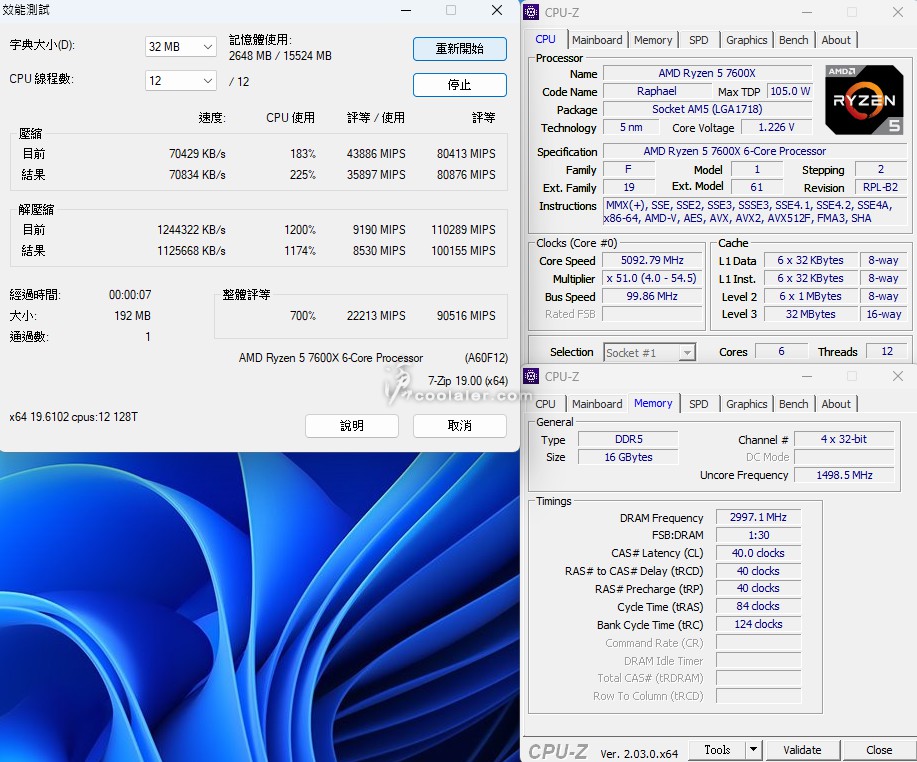Click the Cores count field showing 6
917x762 pixels.
click(781, 351)
